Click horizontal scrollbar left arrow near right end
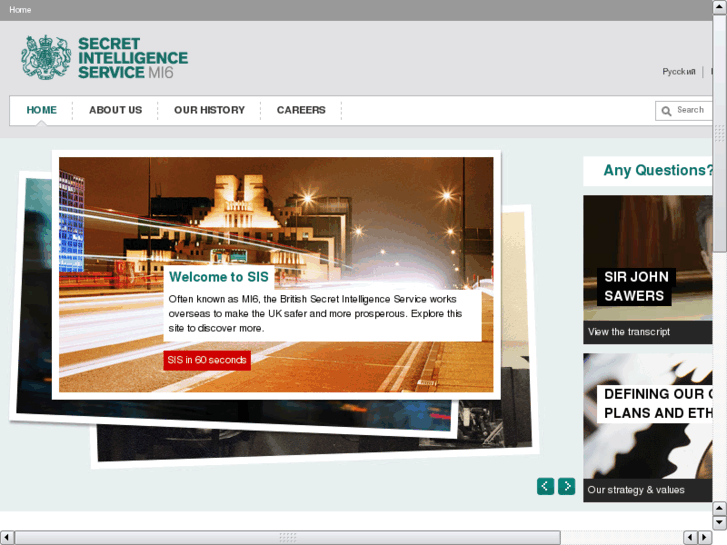 pos(690,537)
